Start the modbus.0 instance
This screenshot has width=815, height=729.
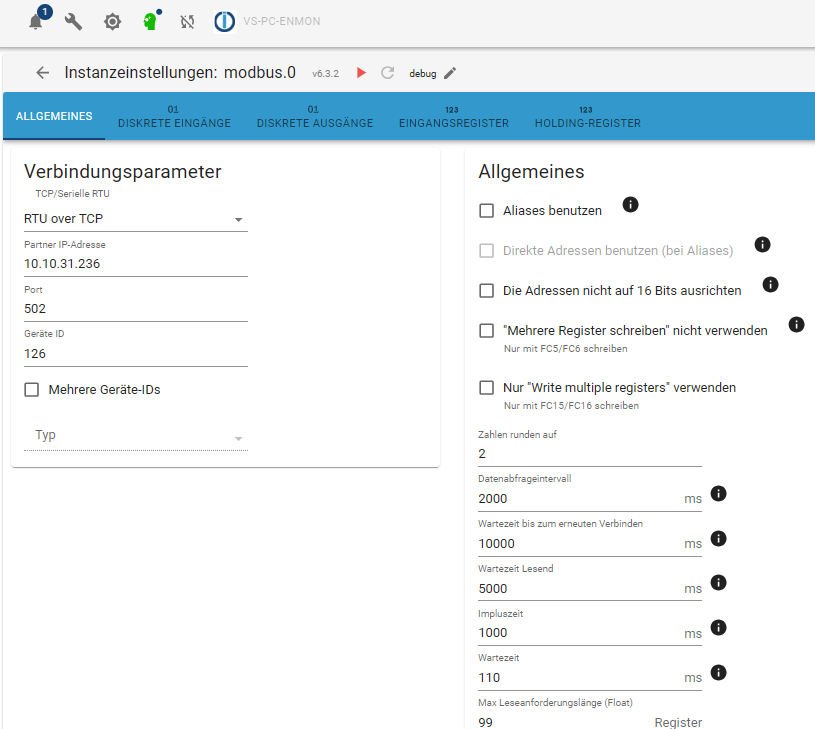(x=361, y=73)
